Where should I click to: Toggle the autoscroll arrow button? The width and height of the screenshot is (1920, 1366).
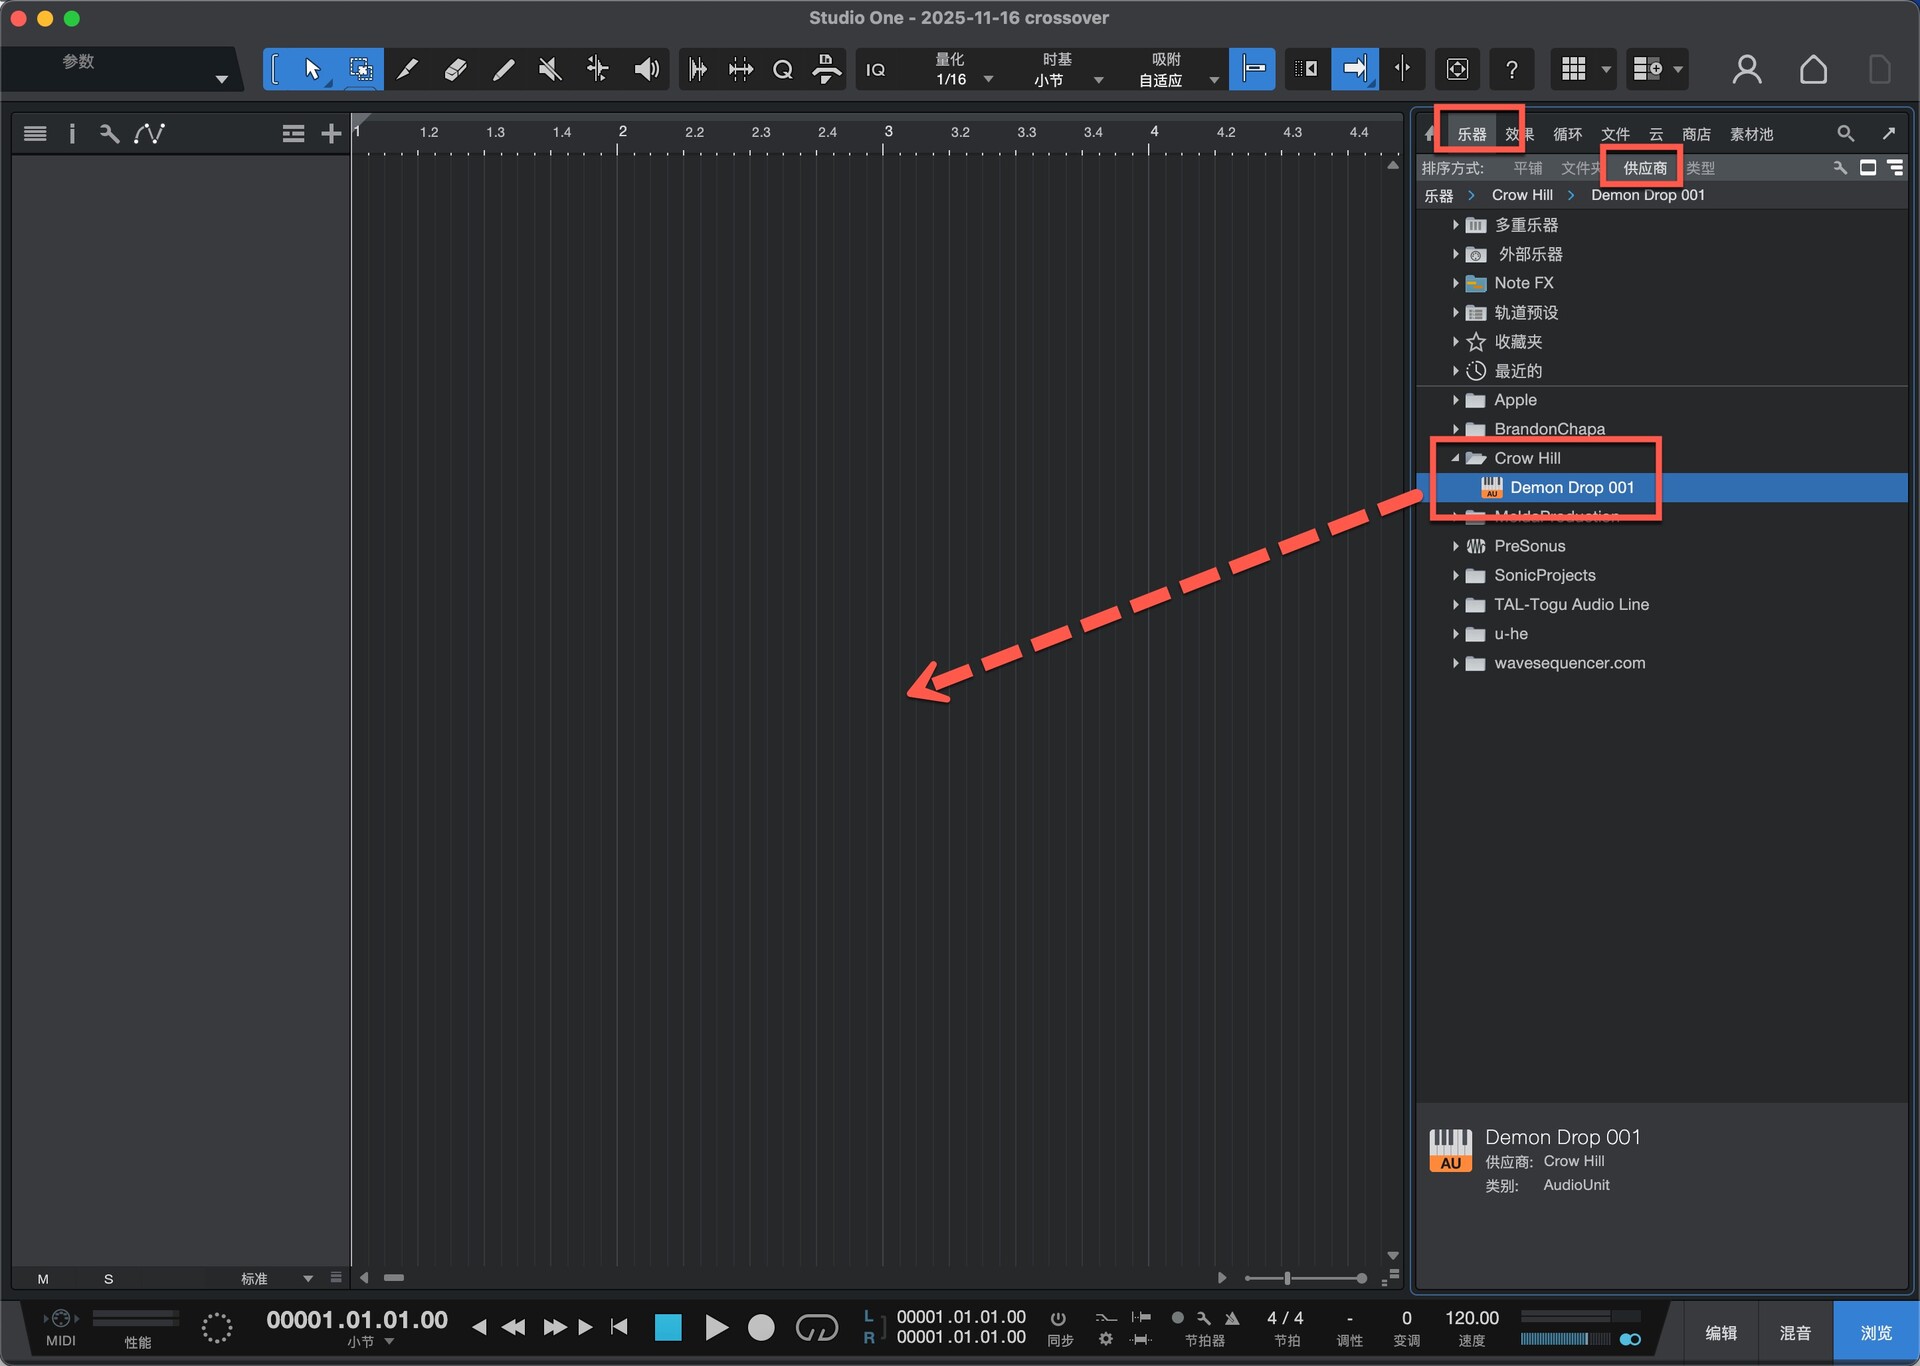coord(1354,69)
